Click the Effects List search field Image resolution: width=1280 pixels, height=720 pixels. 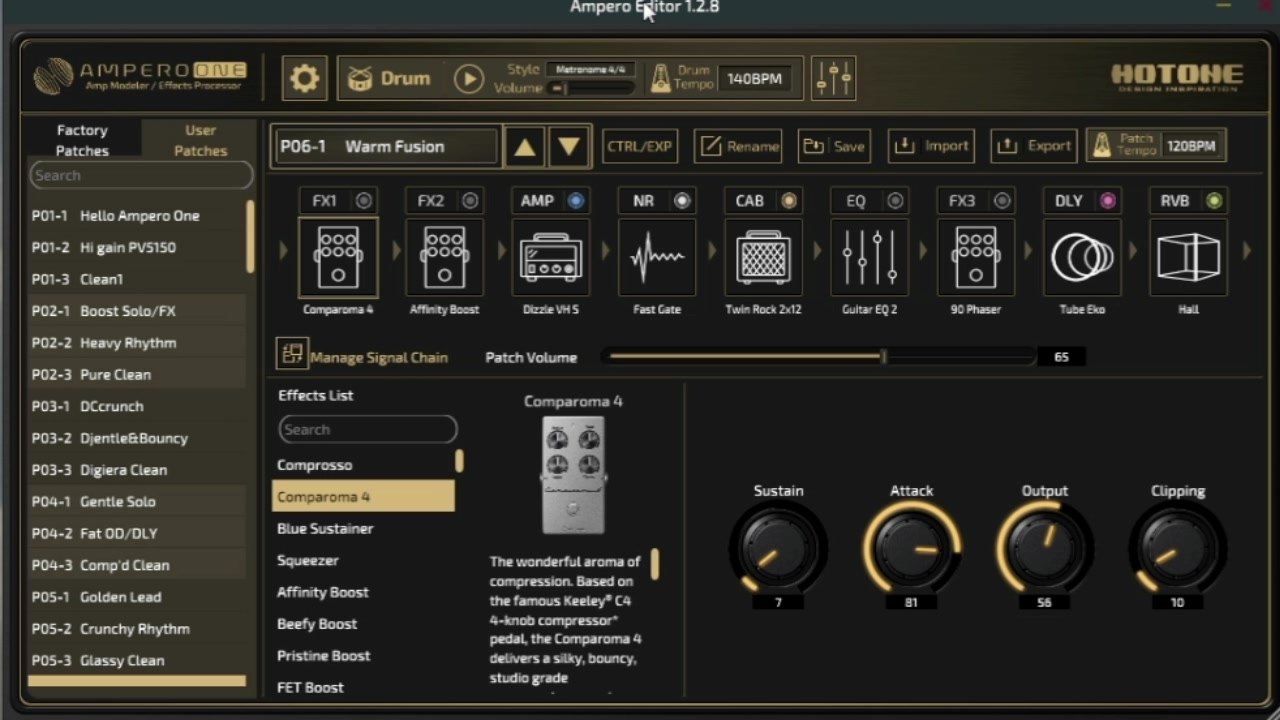367,429
